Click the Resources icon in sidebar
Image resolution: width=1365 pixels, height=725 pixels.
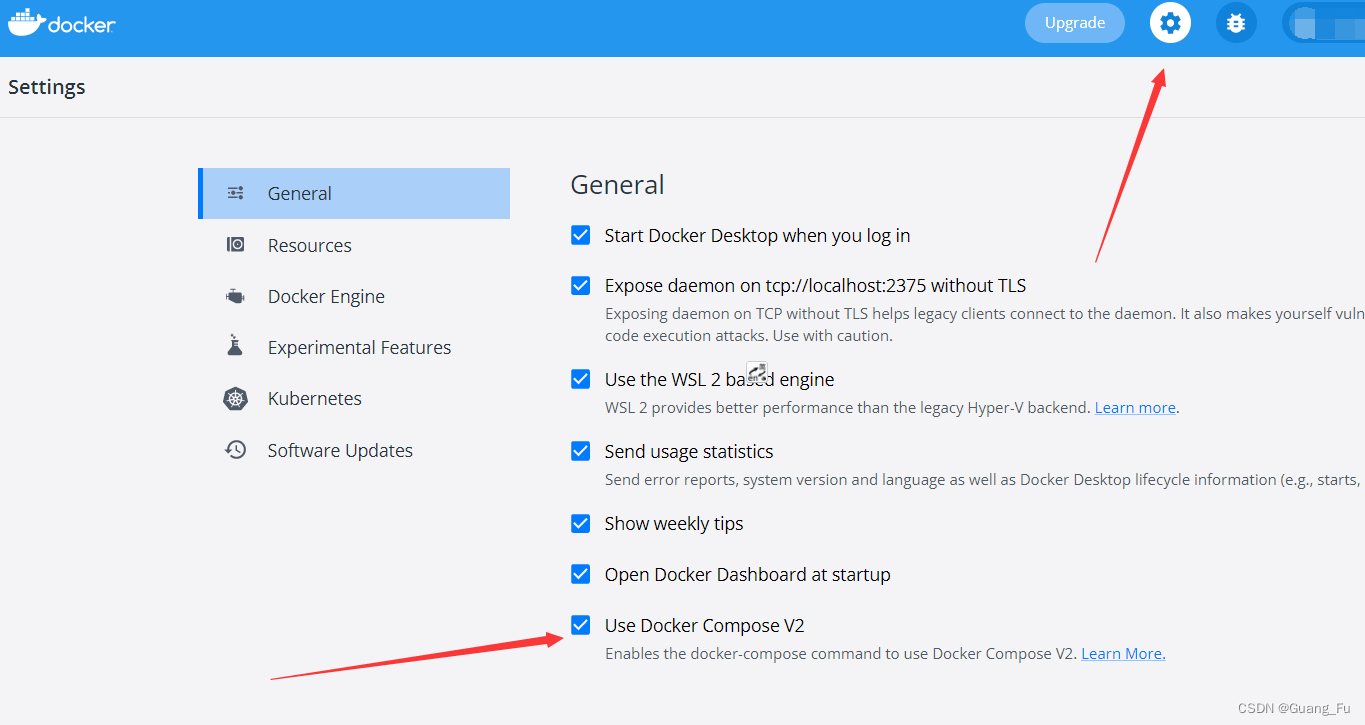click(236, 244)
